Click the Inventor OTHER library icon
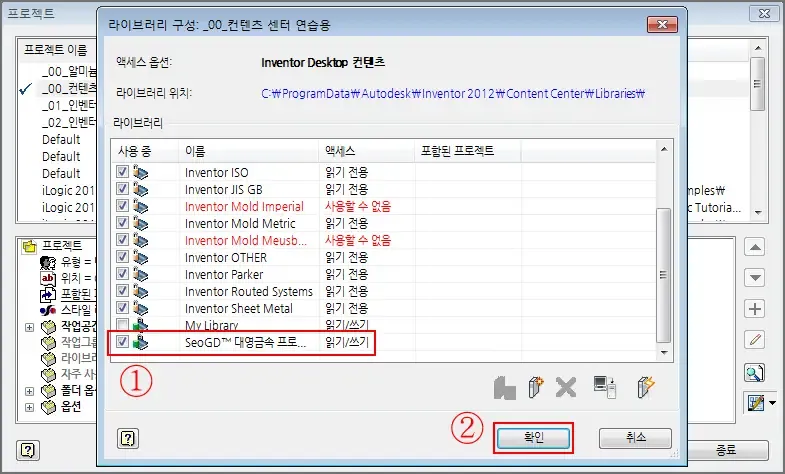The width and height of the screenshot is (785, 474). (x=140, y=257)
